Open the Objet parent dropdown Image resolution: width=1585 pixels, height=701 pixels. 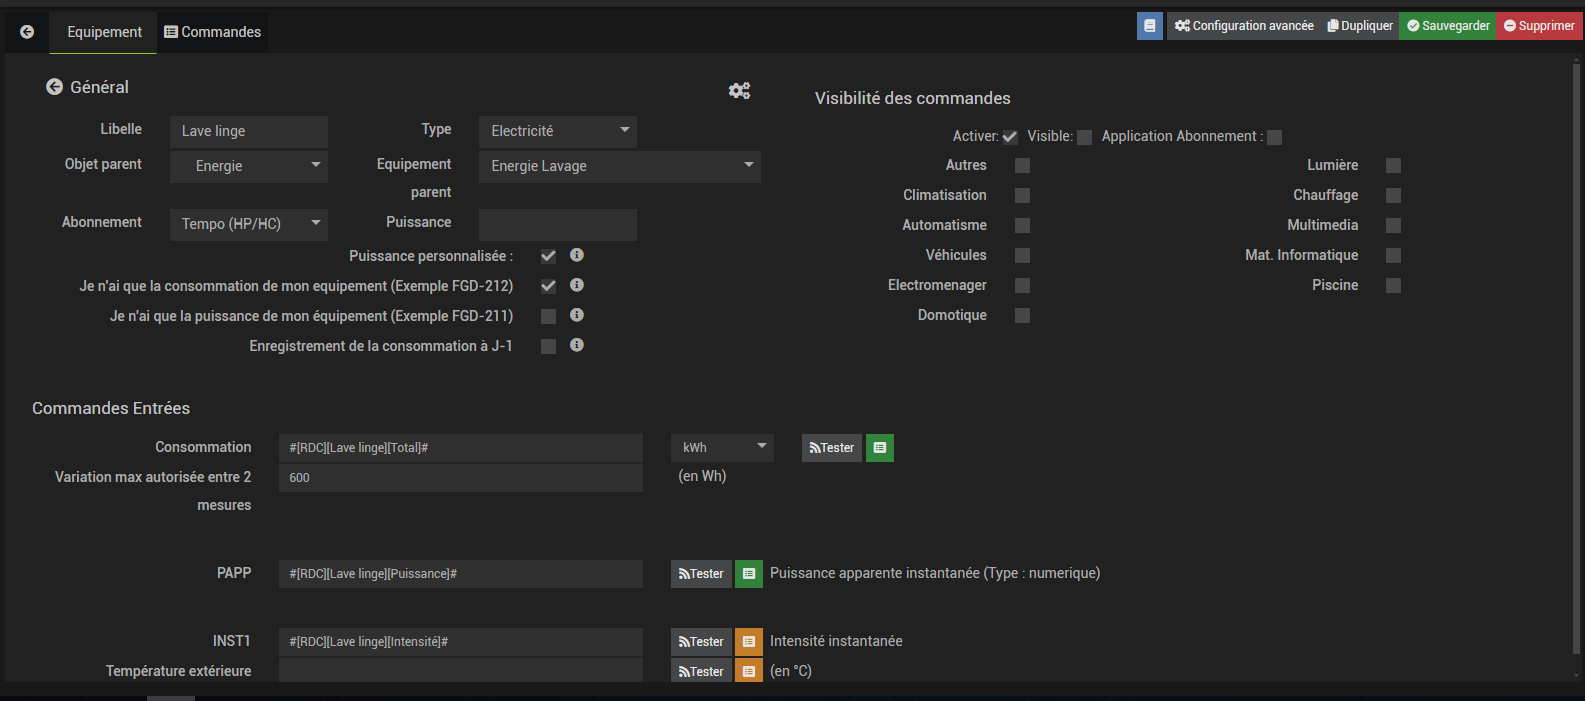[249, 166]
